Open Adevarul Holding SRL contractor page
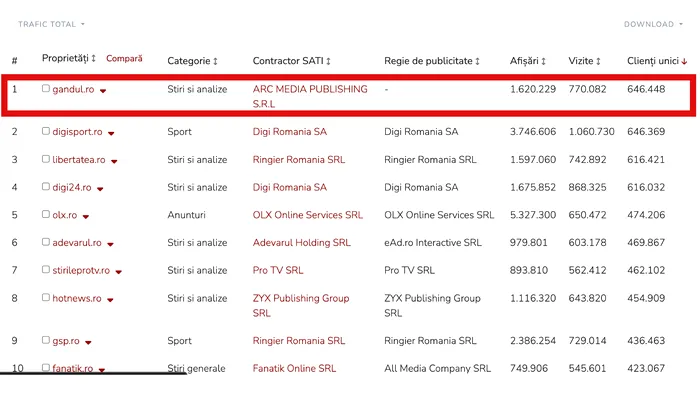 tap(301, 243)
